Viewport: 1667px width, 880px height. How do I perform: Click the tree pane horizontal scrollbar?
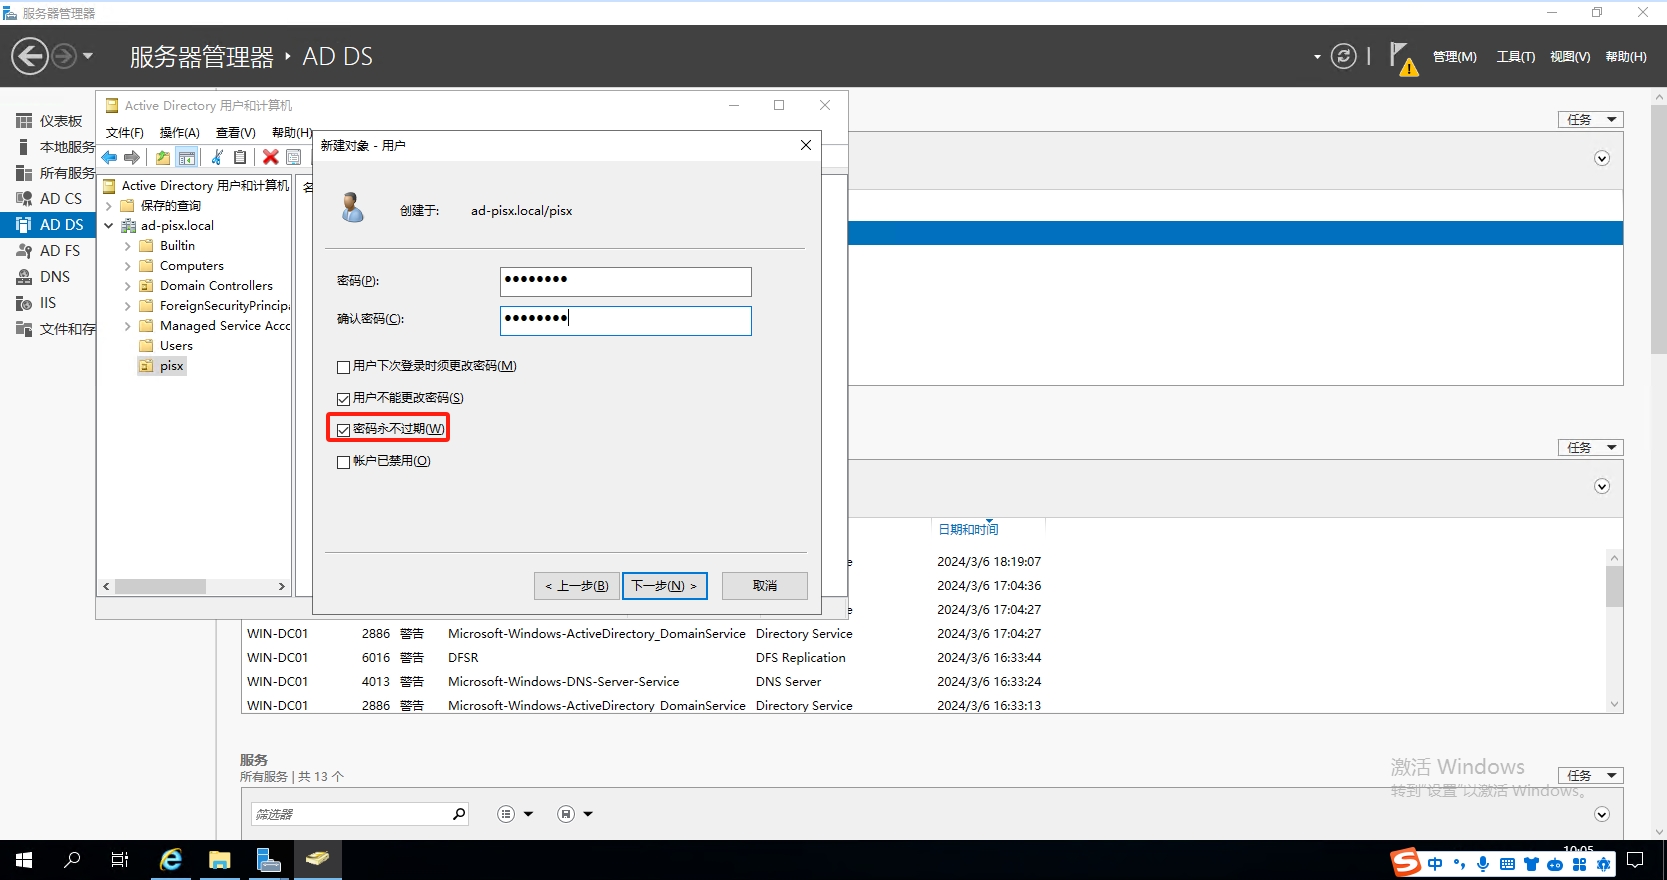click(x=160, y=587)
